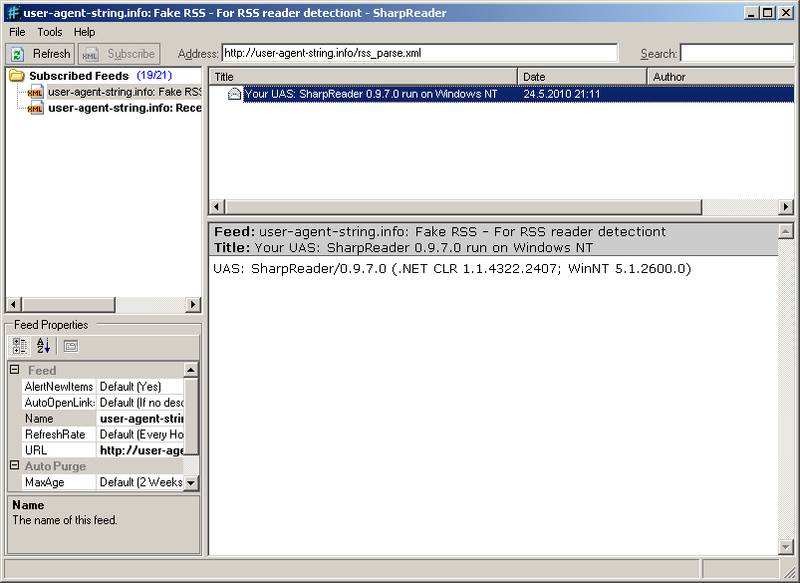Select the RefreshRate property row

click(x=103, y=434)
